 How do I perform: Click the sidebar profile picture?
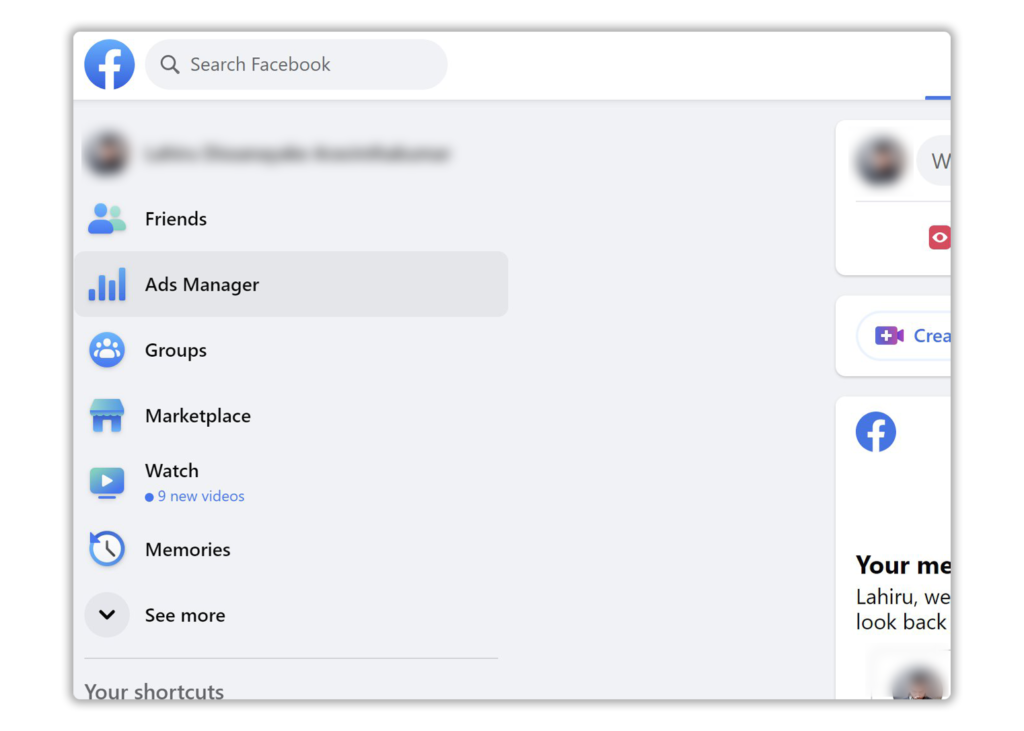106,154
